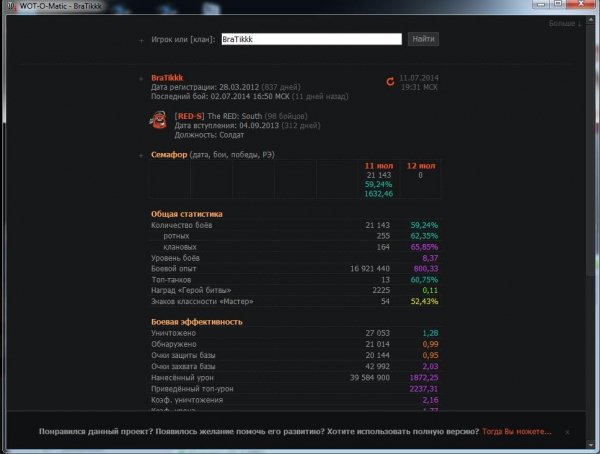The image size is (600, 454).
Task: Click the WOT-O-Matic app icon in title bar
Action: click(x=11, y=7)
